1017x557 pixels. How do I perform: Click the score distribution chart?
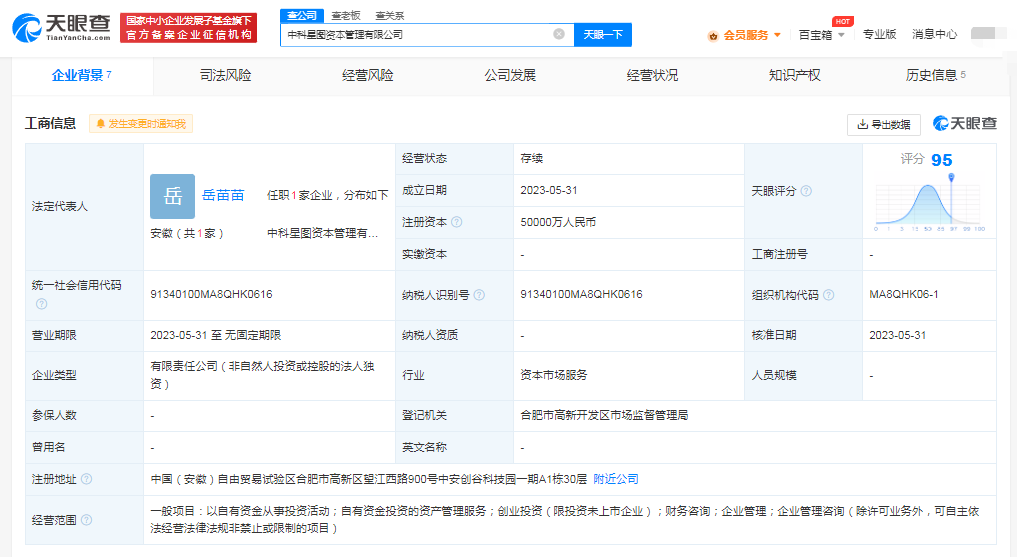click(x=929, y=203)
